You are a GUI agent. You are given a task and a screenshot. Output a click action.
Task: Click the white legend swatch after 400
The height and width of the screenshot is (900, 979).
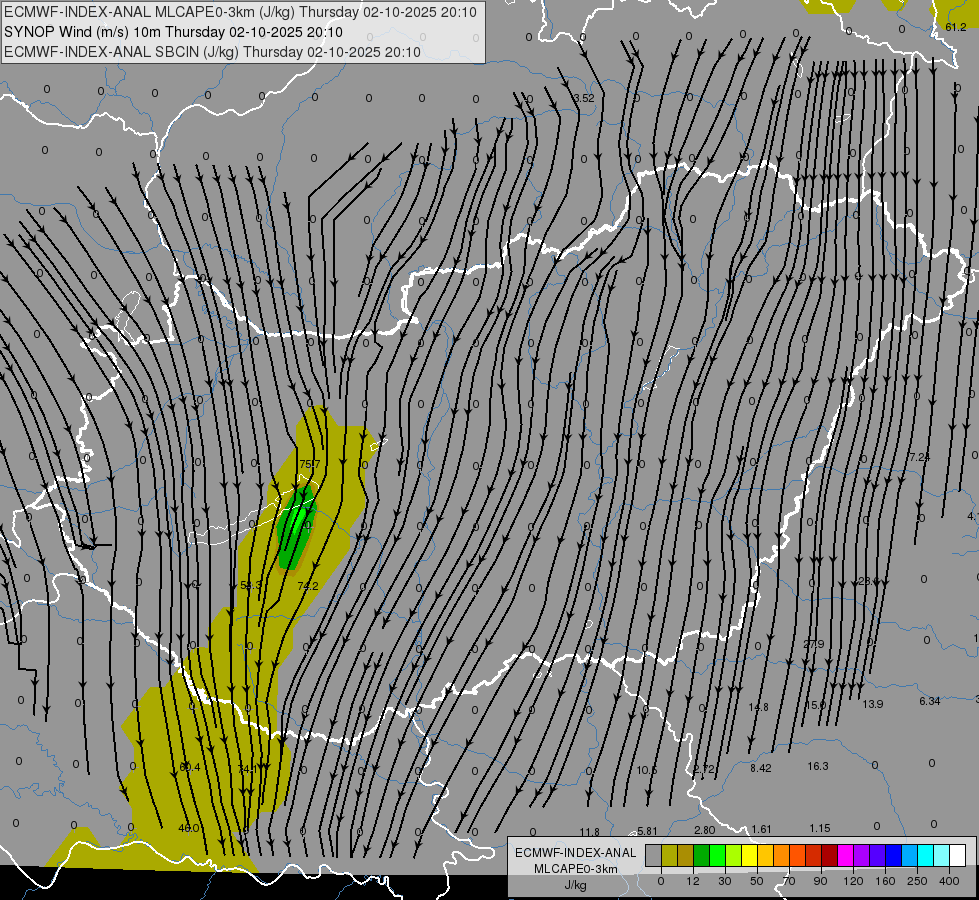[957, 855]
